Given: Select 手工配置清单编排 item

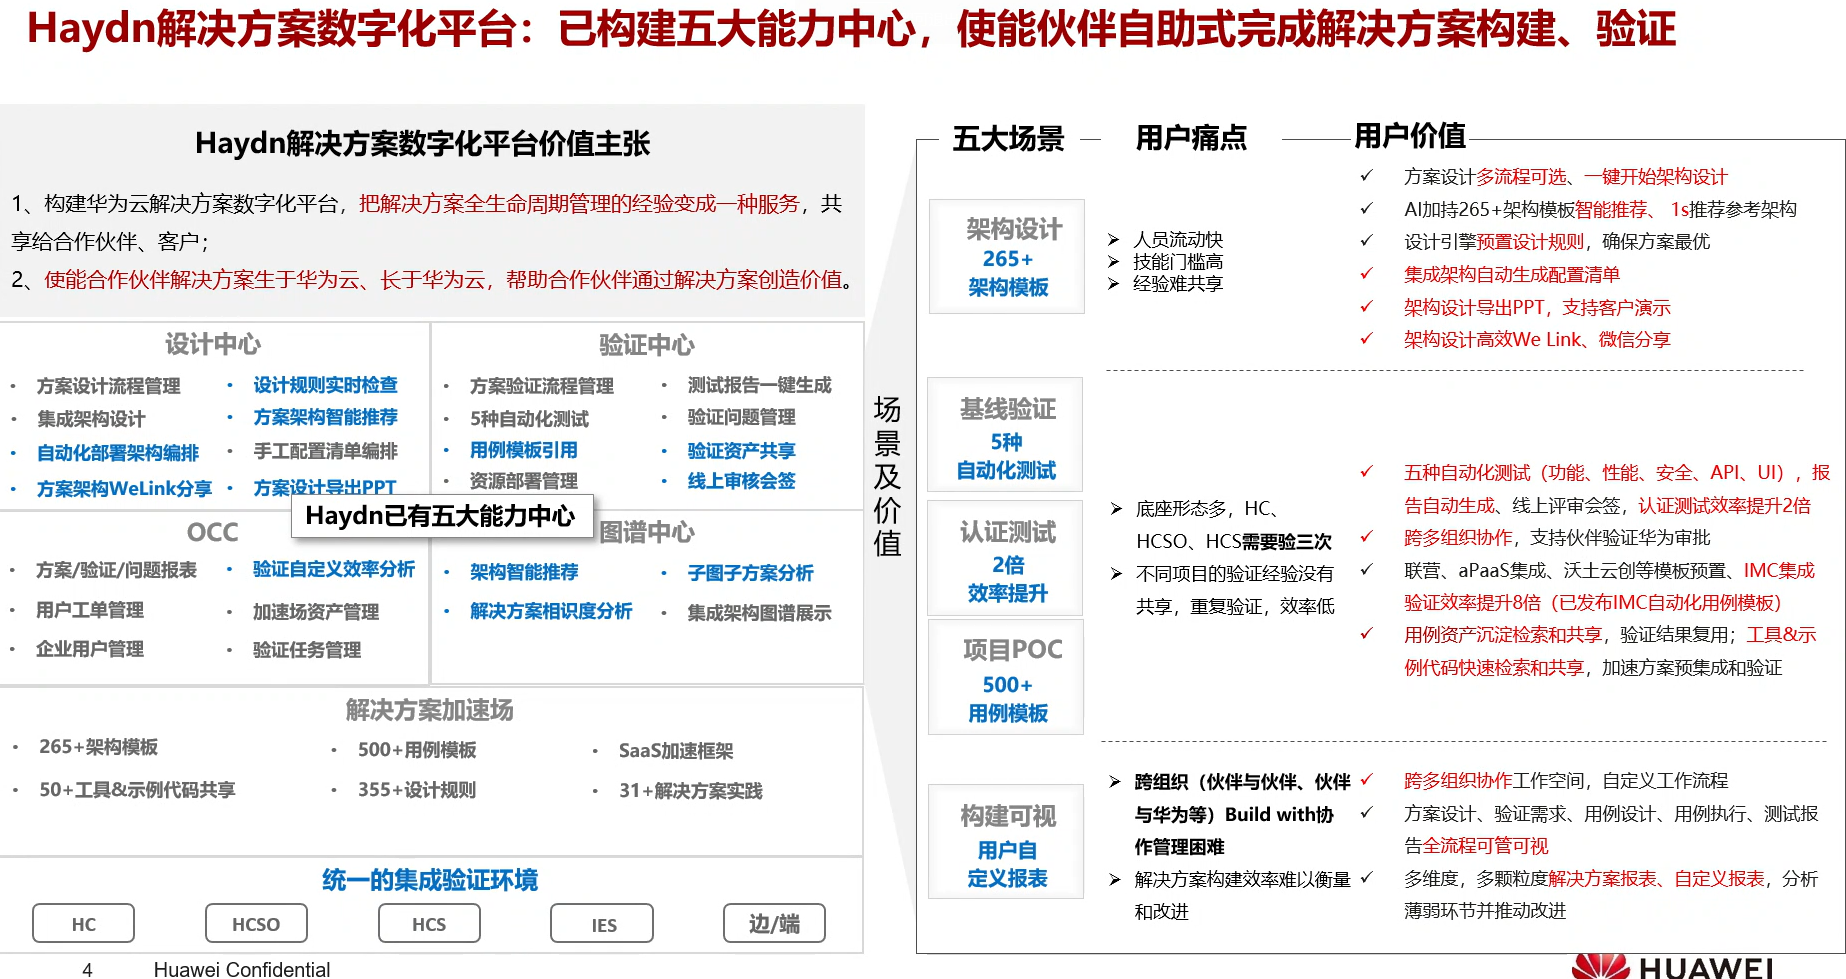Looking at the screenshot, I should [325, 451].
